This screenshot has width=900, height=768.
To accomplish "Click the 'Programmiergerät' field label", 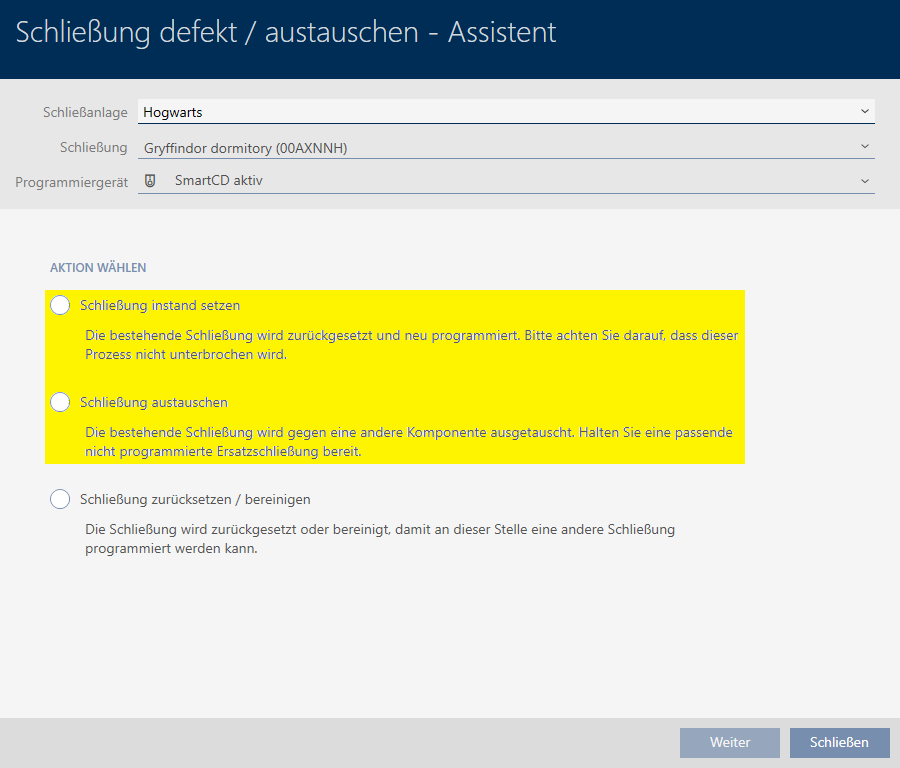I will pyautogui.click(x=71, y=182).
